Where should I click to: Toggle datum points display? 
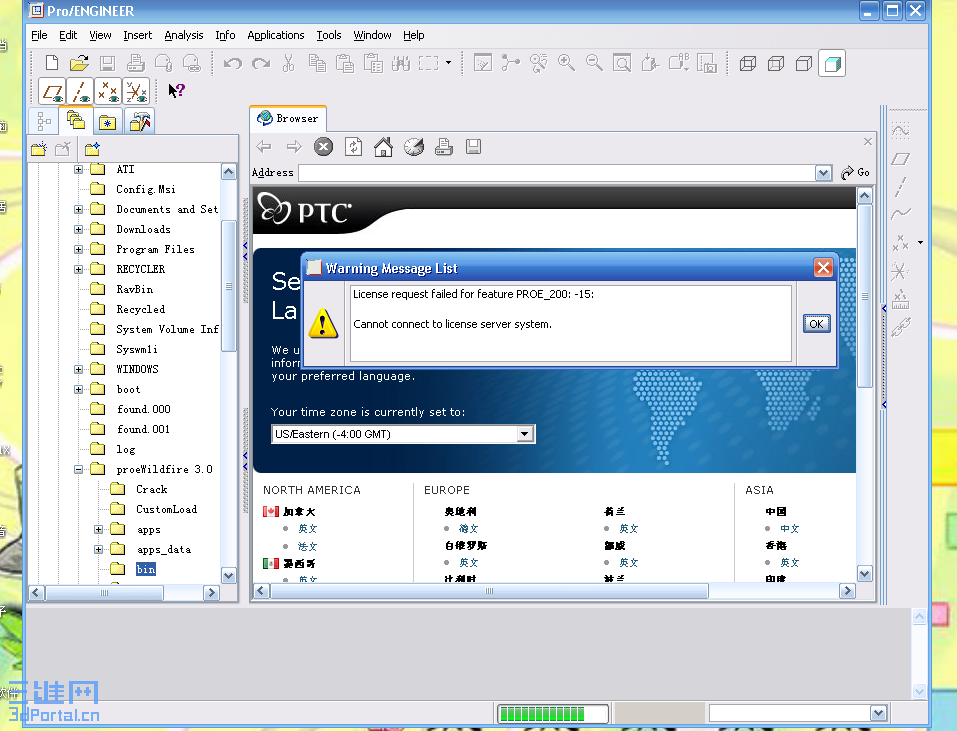[108, 92]
